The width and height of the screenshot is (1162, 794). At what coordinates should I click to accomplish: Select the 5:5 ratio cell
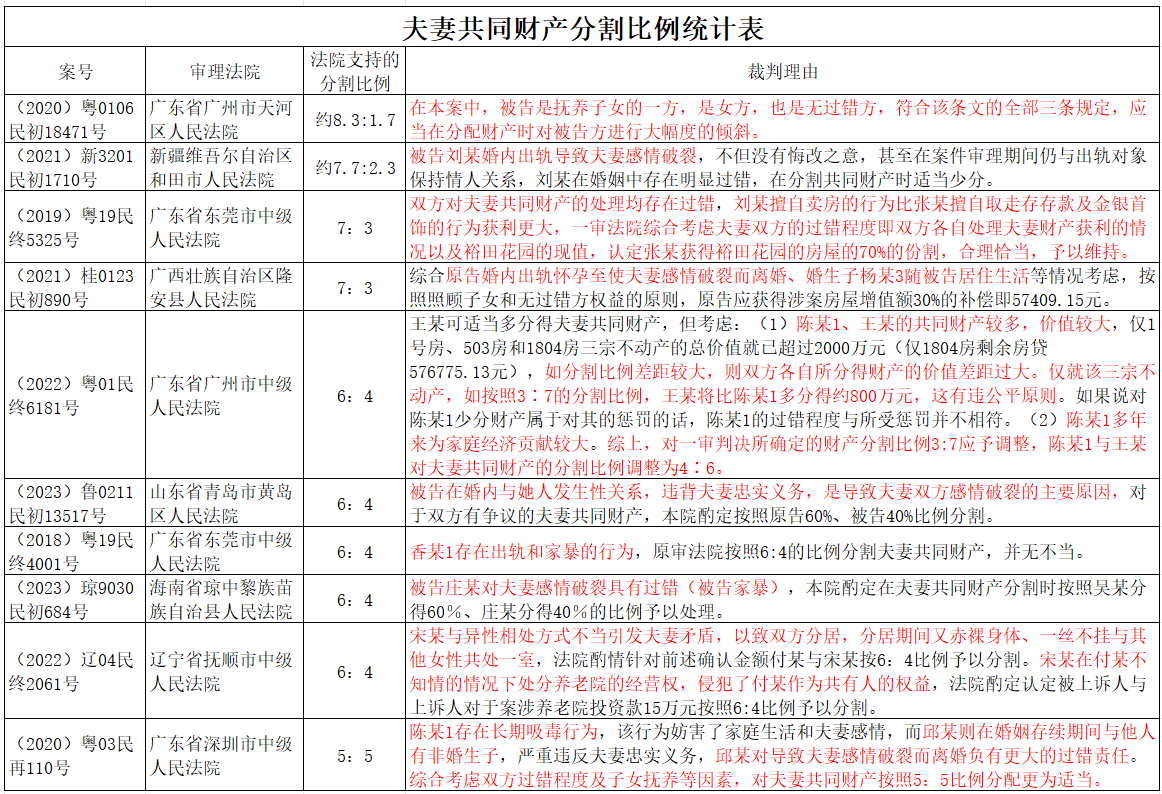pos(355,756)
